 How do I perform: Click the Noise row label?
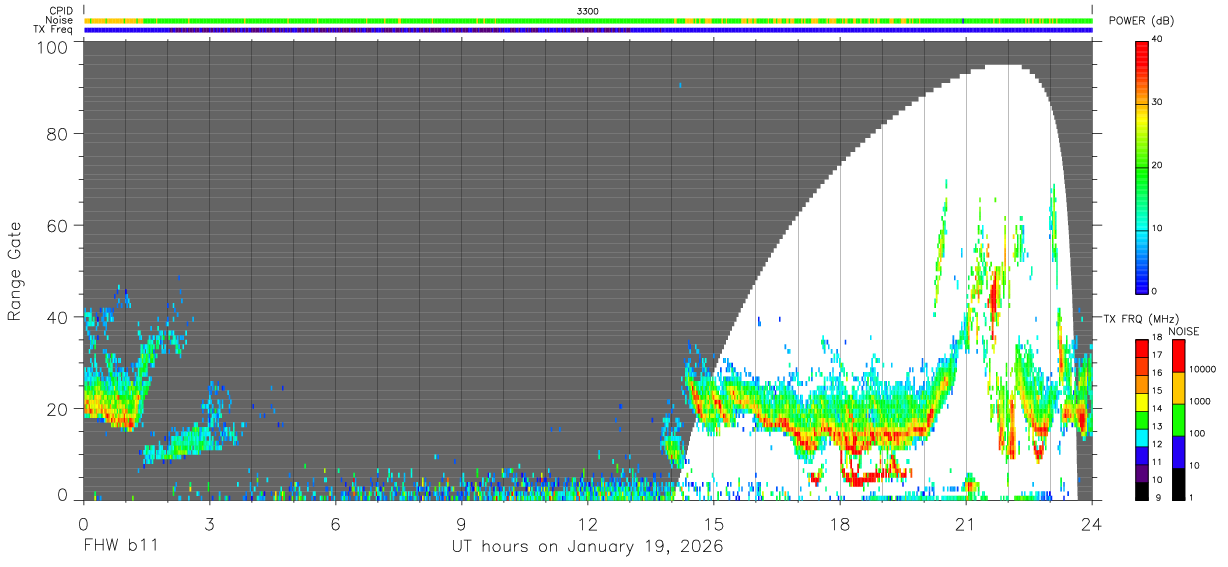click(x=60, y=20)
